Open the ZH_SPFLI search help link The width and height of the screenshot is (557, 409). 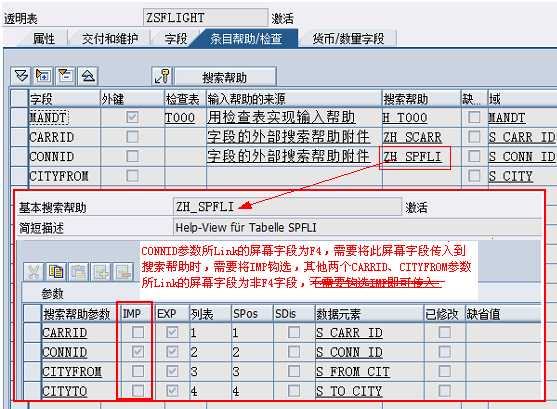tap(412, 157)
